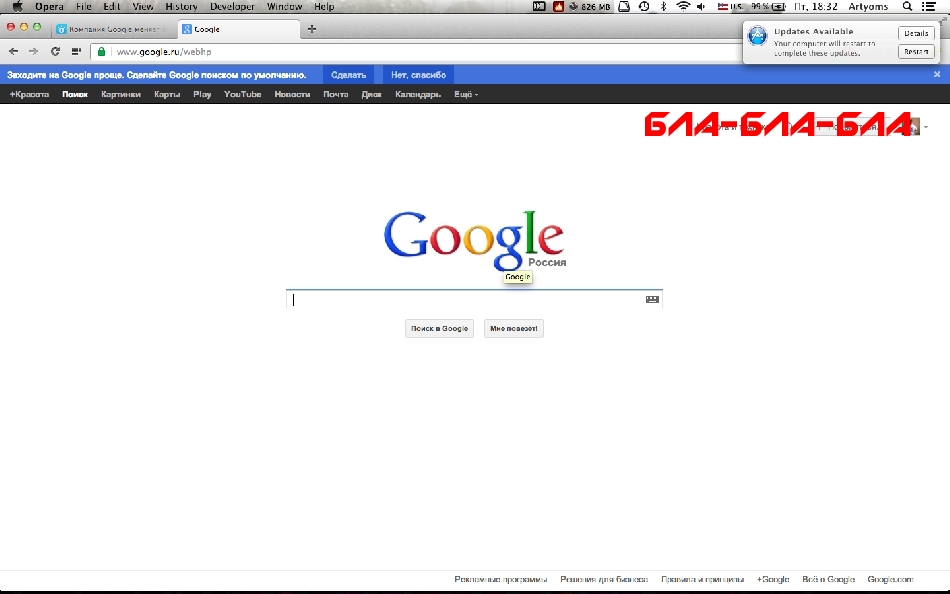Open the Help menu

[324, 7]
